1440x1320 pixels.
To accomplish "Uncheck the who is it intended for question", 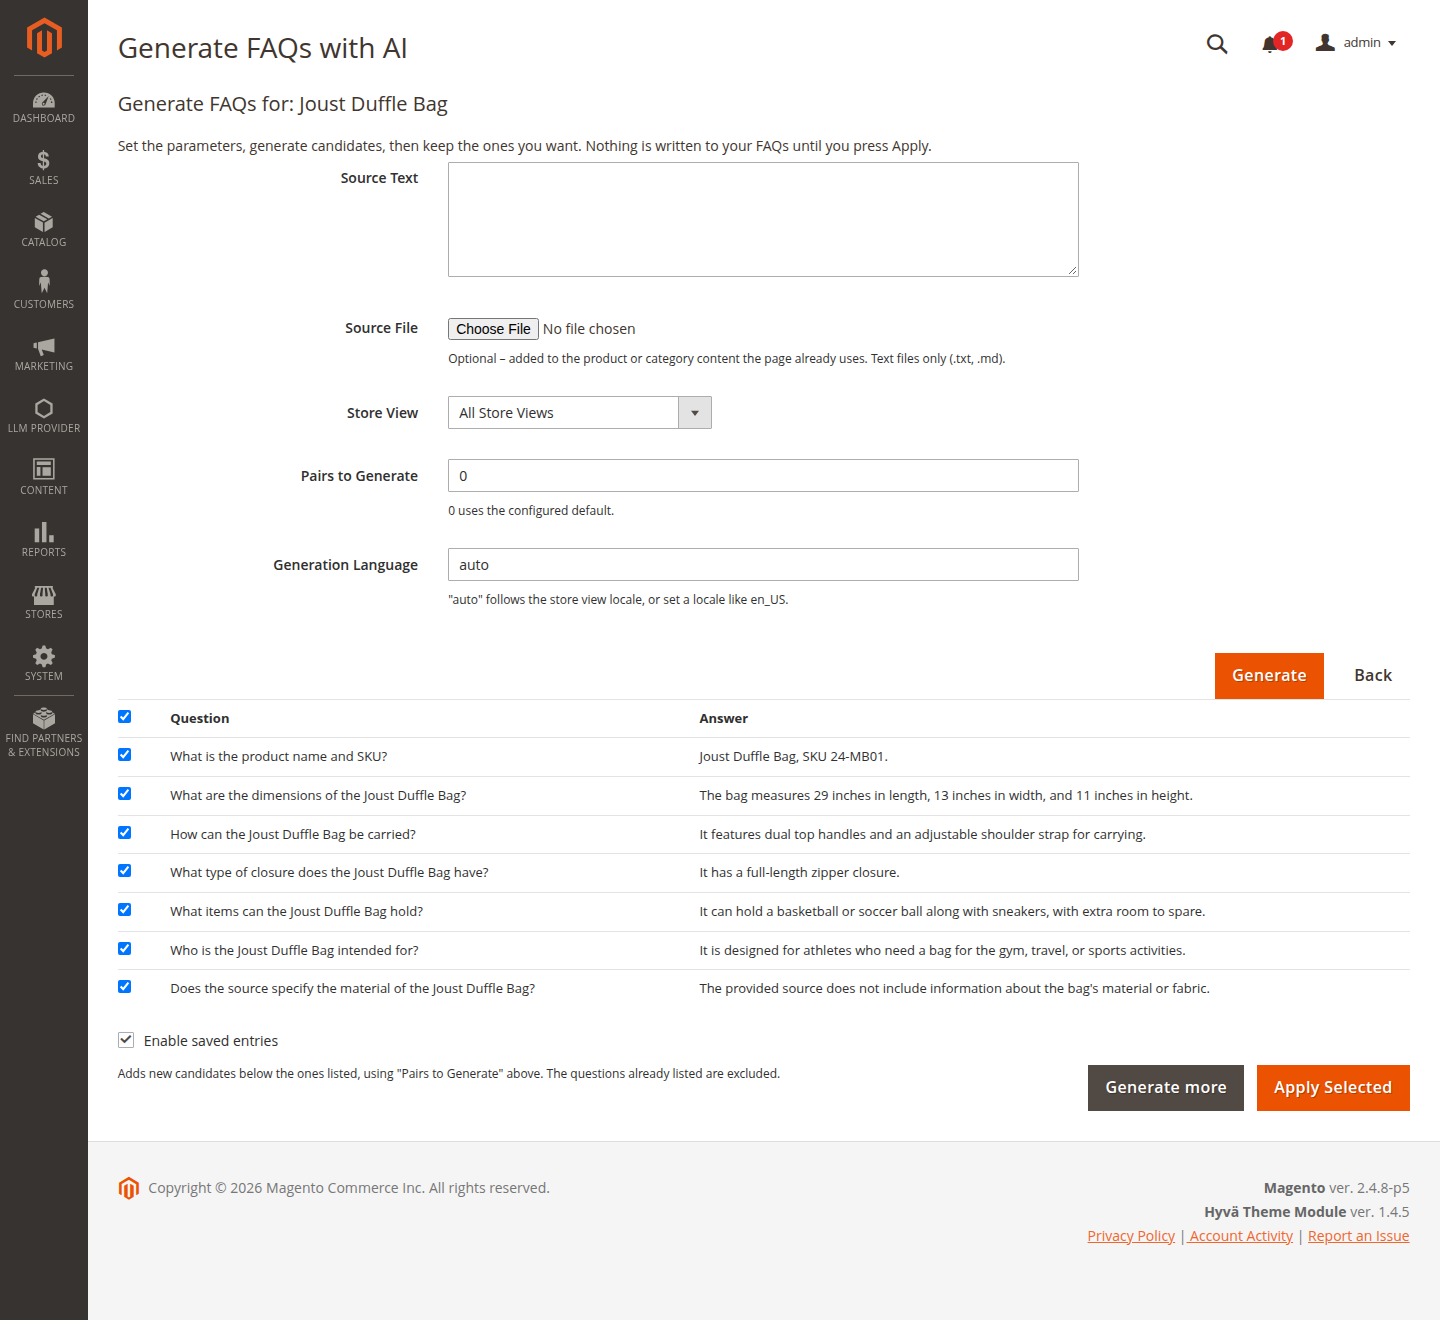I will [125, 949].
